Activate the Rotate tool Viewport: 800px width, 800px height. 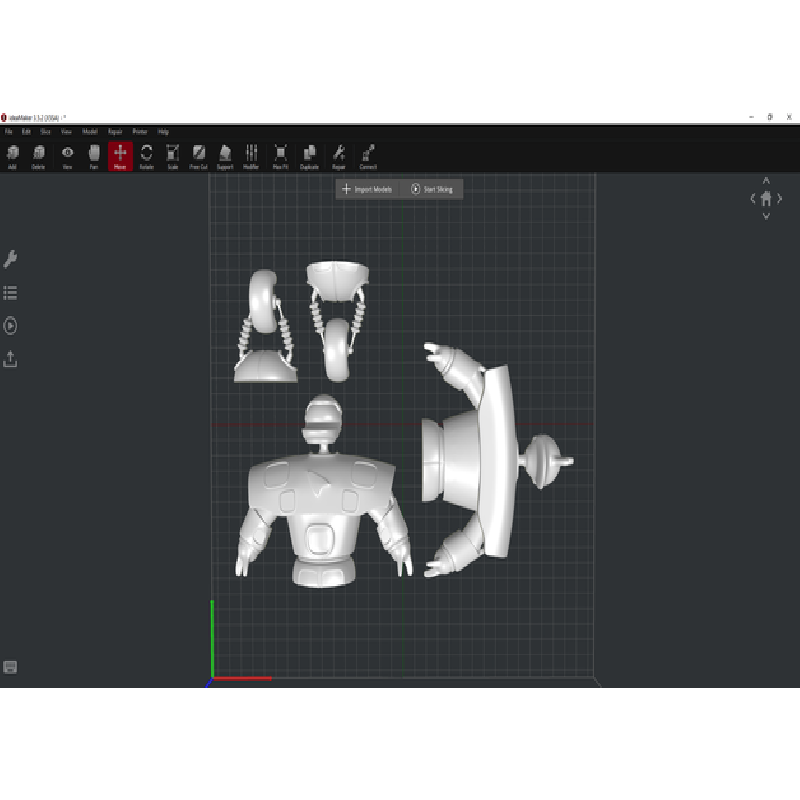tap(146, 155)
